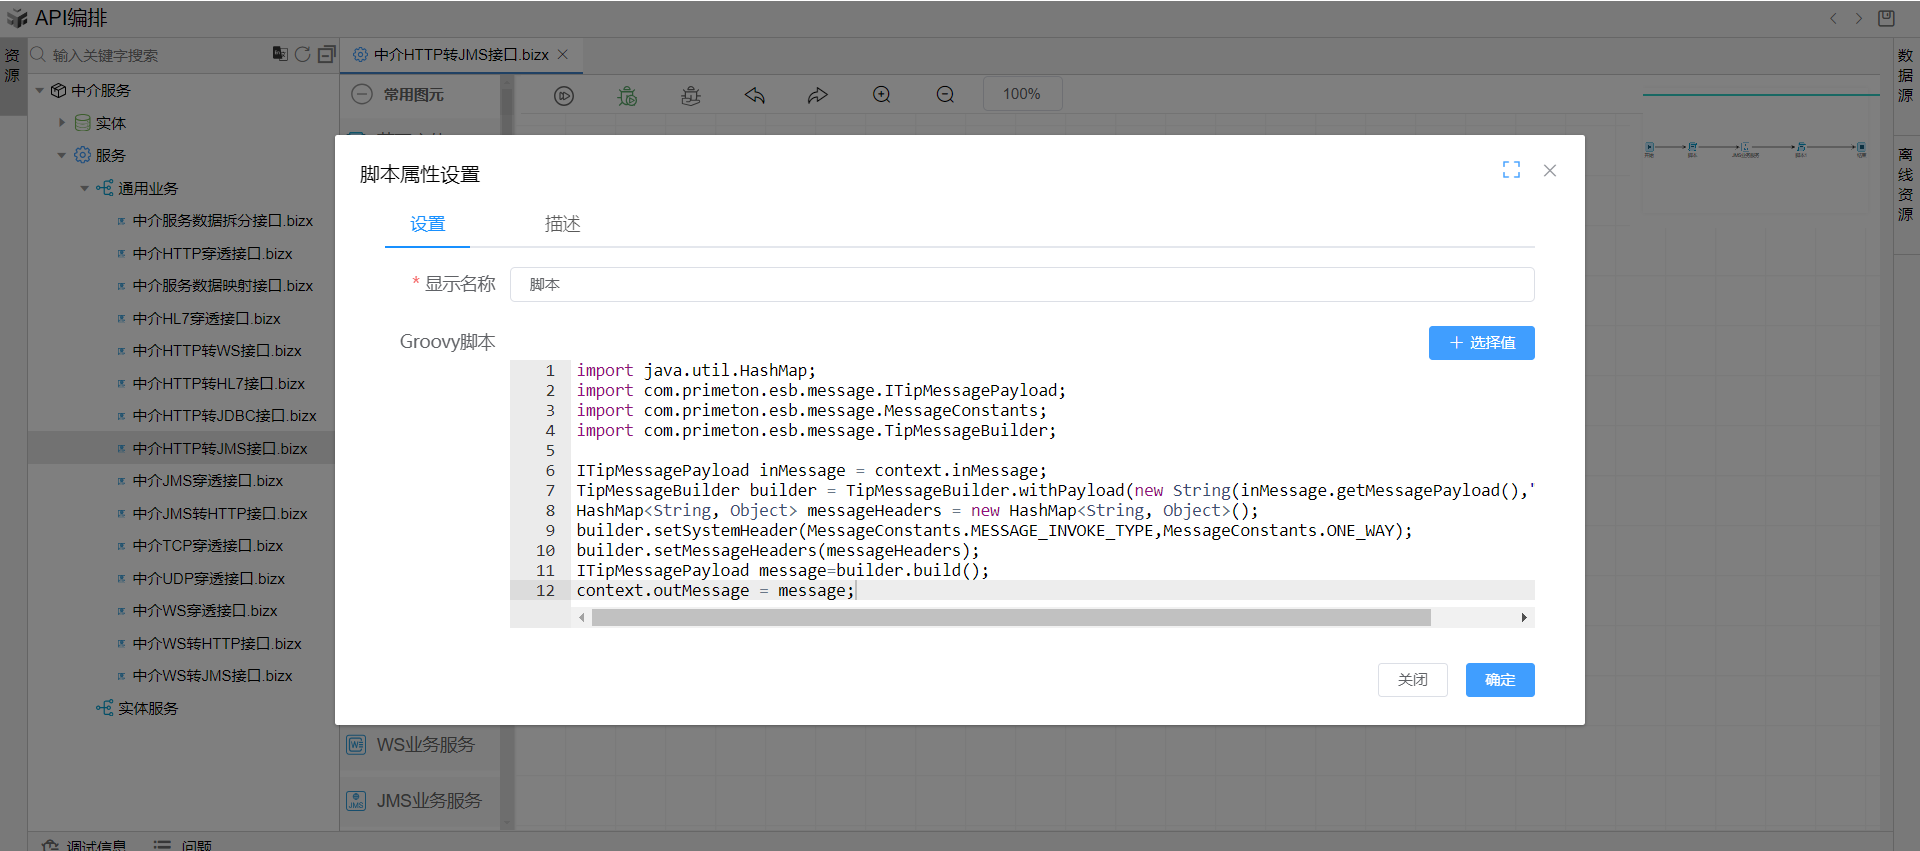
Task: Click the green debug bug icon
Action: [627, 95]
